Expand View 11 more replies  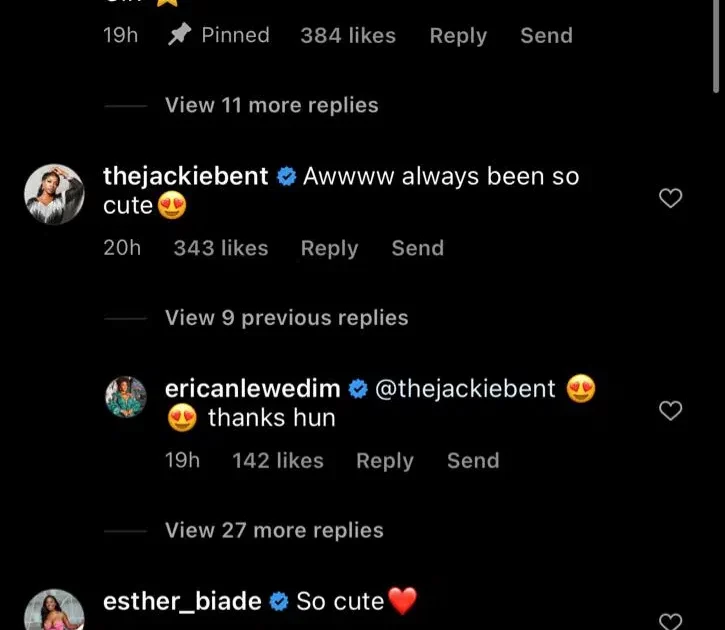click(x=272, y=105)
